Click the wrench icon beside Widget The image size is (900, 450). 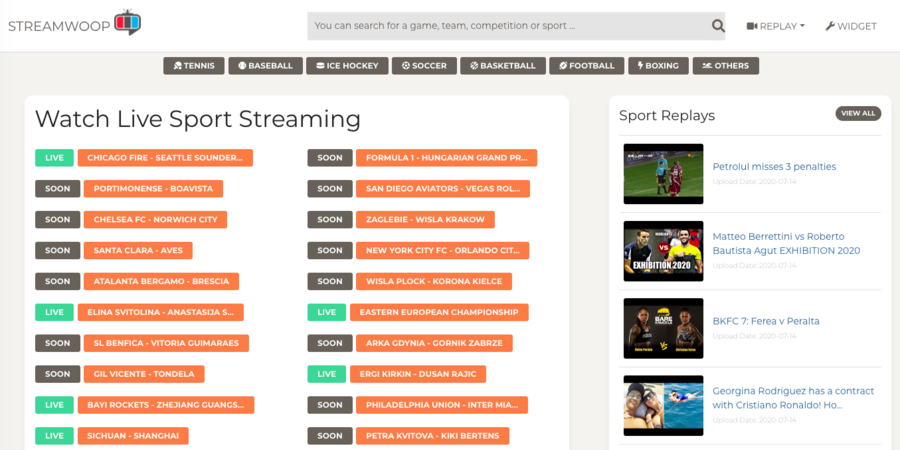click(830, 26)
